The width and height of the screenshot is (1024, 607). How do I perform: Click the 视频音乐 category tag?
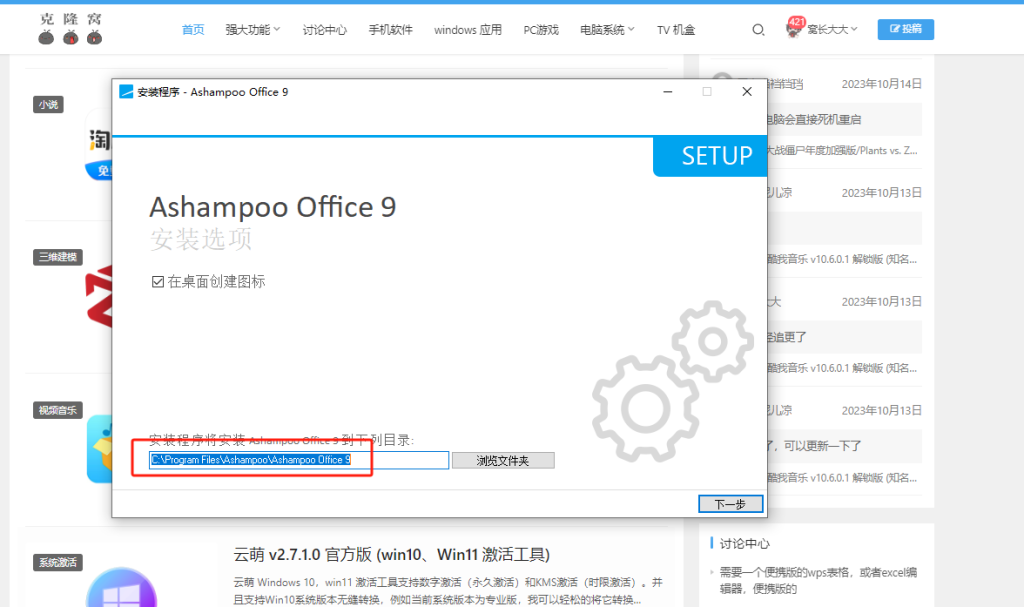[x=57, y=410]
